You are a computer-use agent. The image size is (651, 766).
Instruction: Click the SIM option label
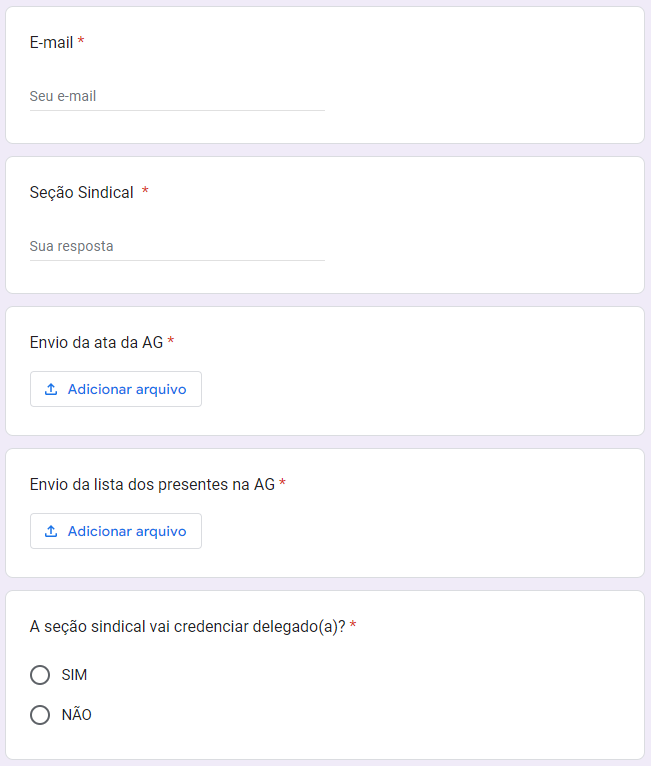pyautogui.click(x=74, y=675)
